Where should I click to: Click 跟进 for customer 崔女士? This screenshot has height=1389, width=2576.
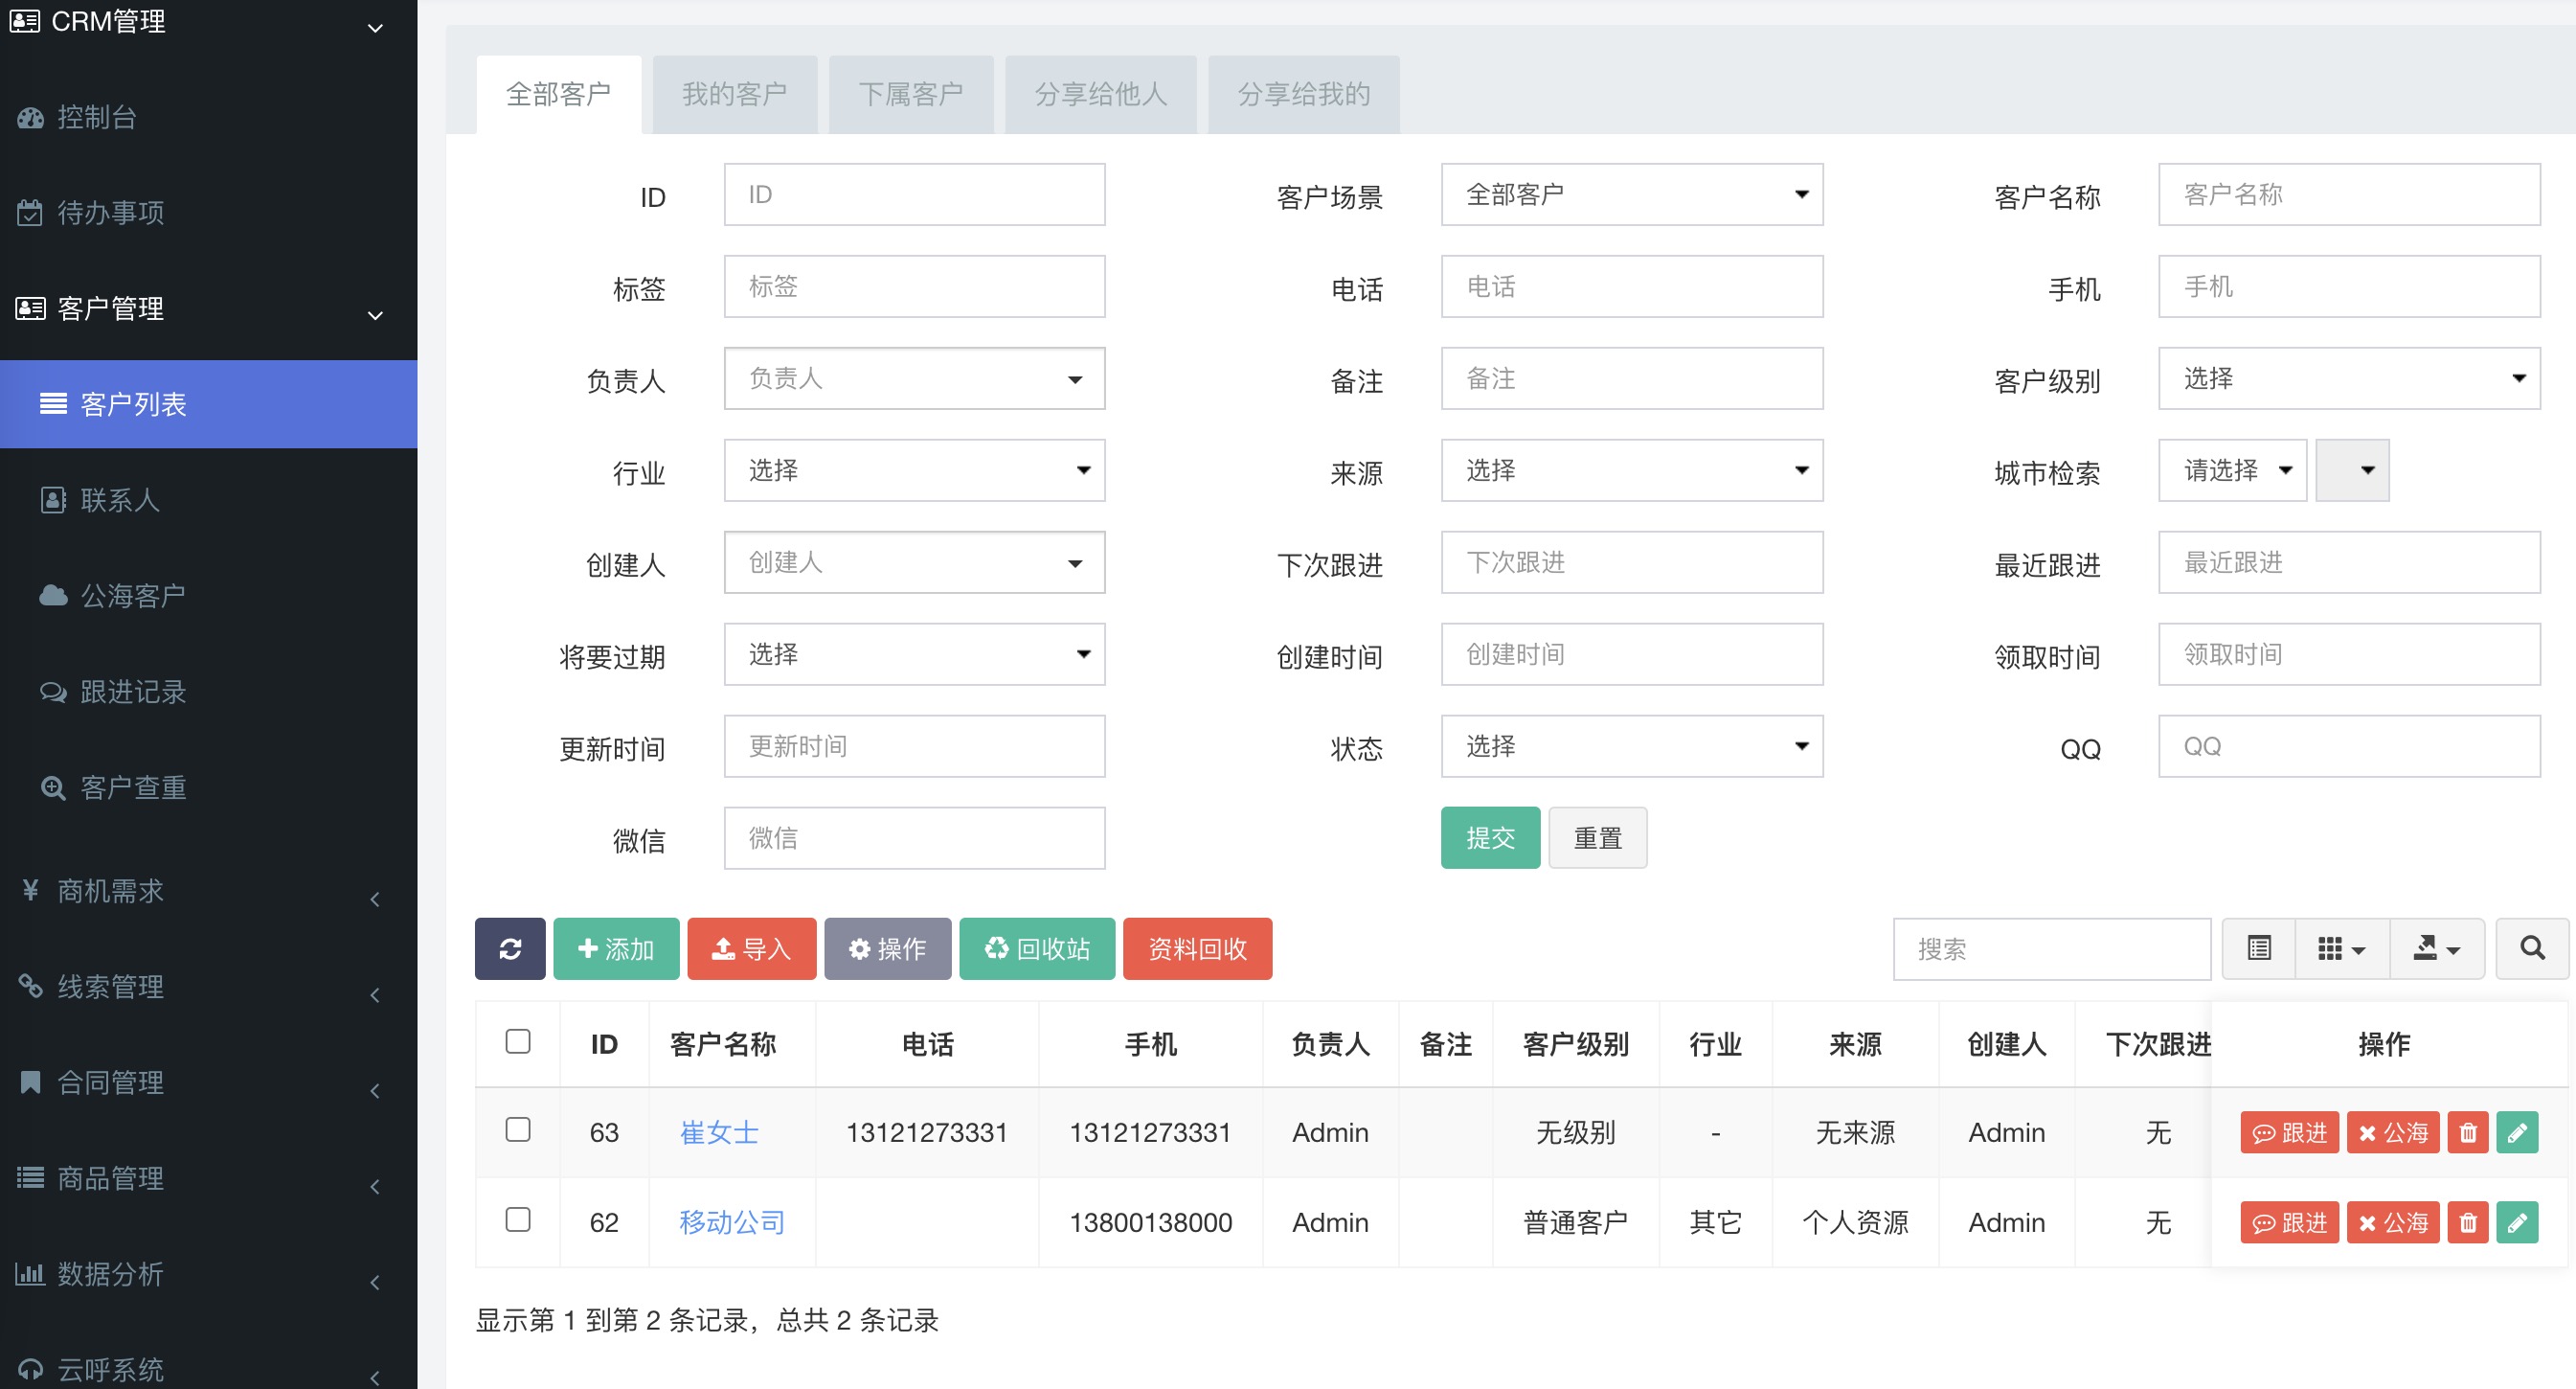tap(2289, 1133)
